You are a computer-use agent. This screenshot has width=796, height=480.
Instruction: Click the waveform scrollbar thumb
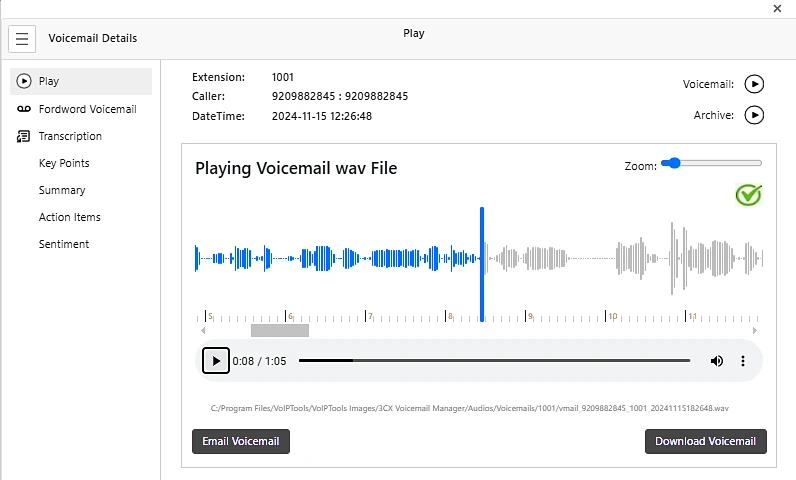280,330
